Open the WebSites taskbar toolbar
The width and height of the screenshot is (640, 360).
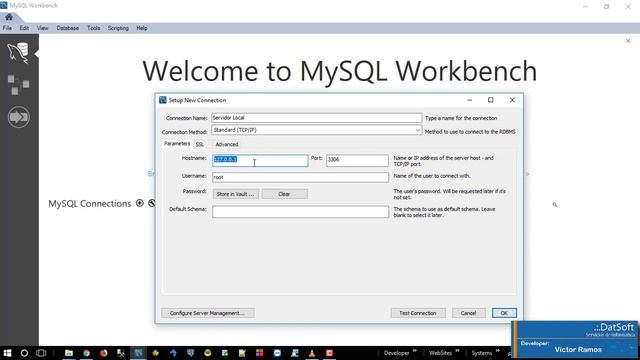[x=440, y=353]
